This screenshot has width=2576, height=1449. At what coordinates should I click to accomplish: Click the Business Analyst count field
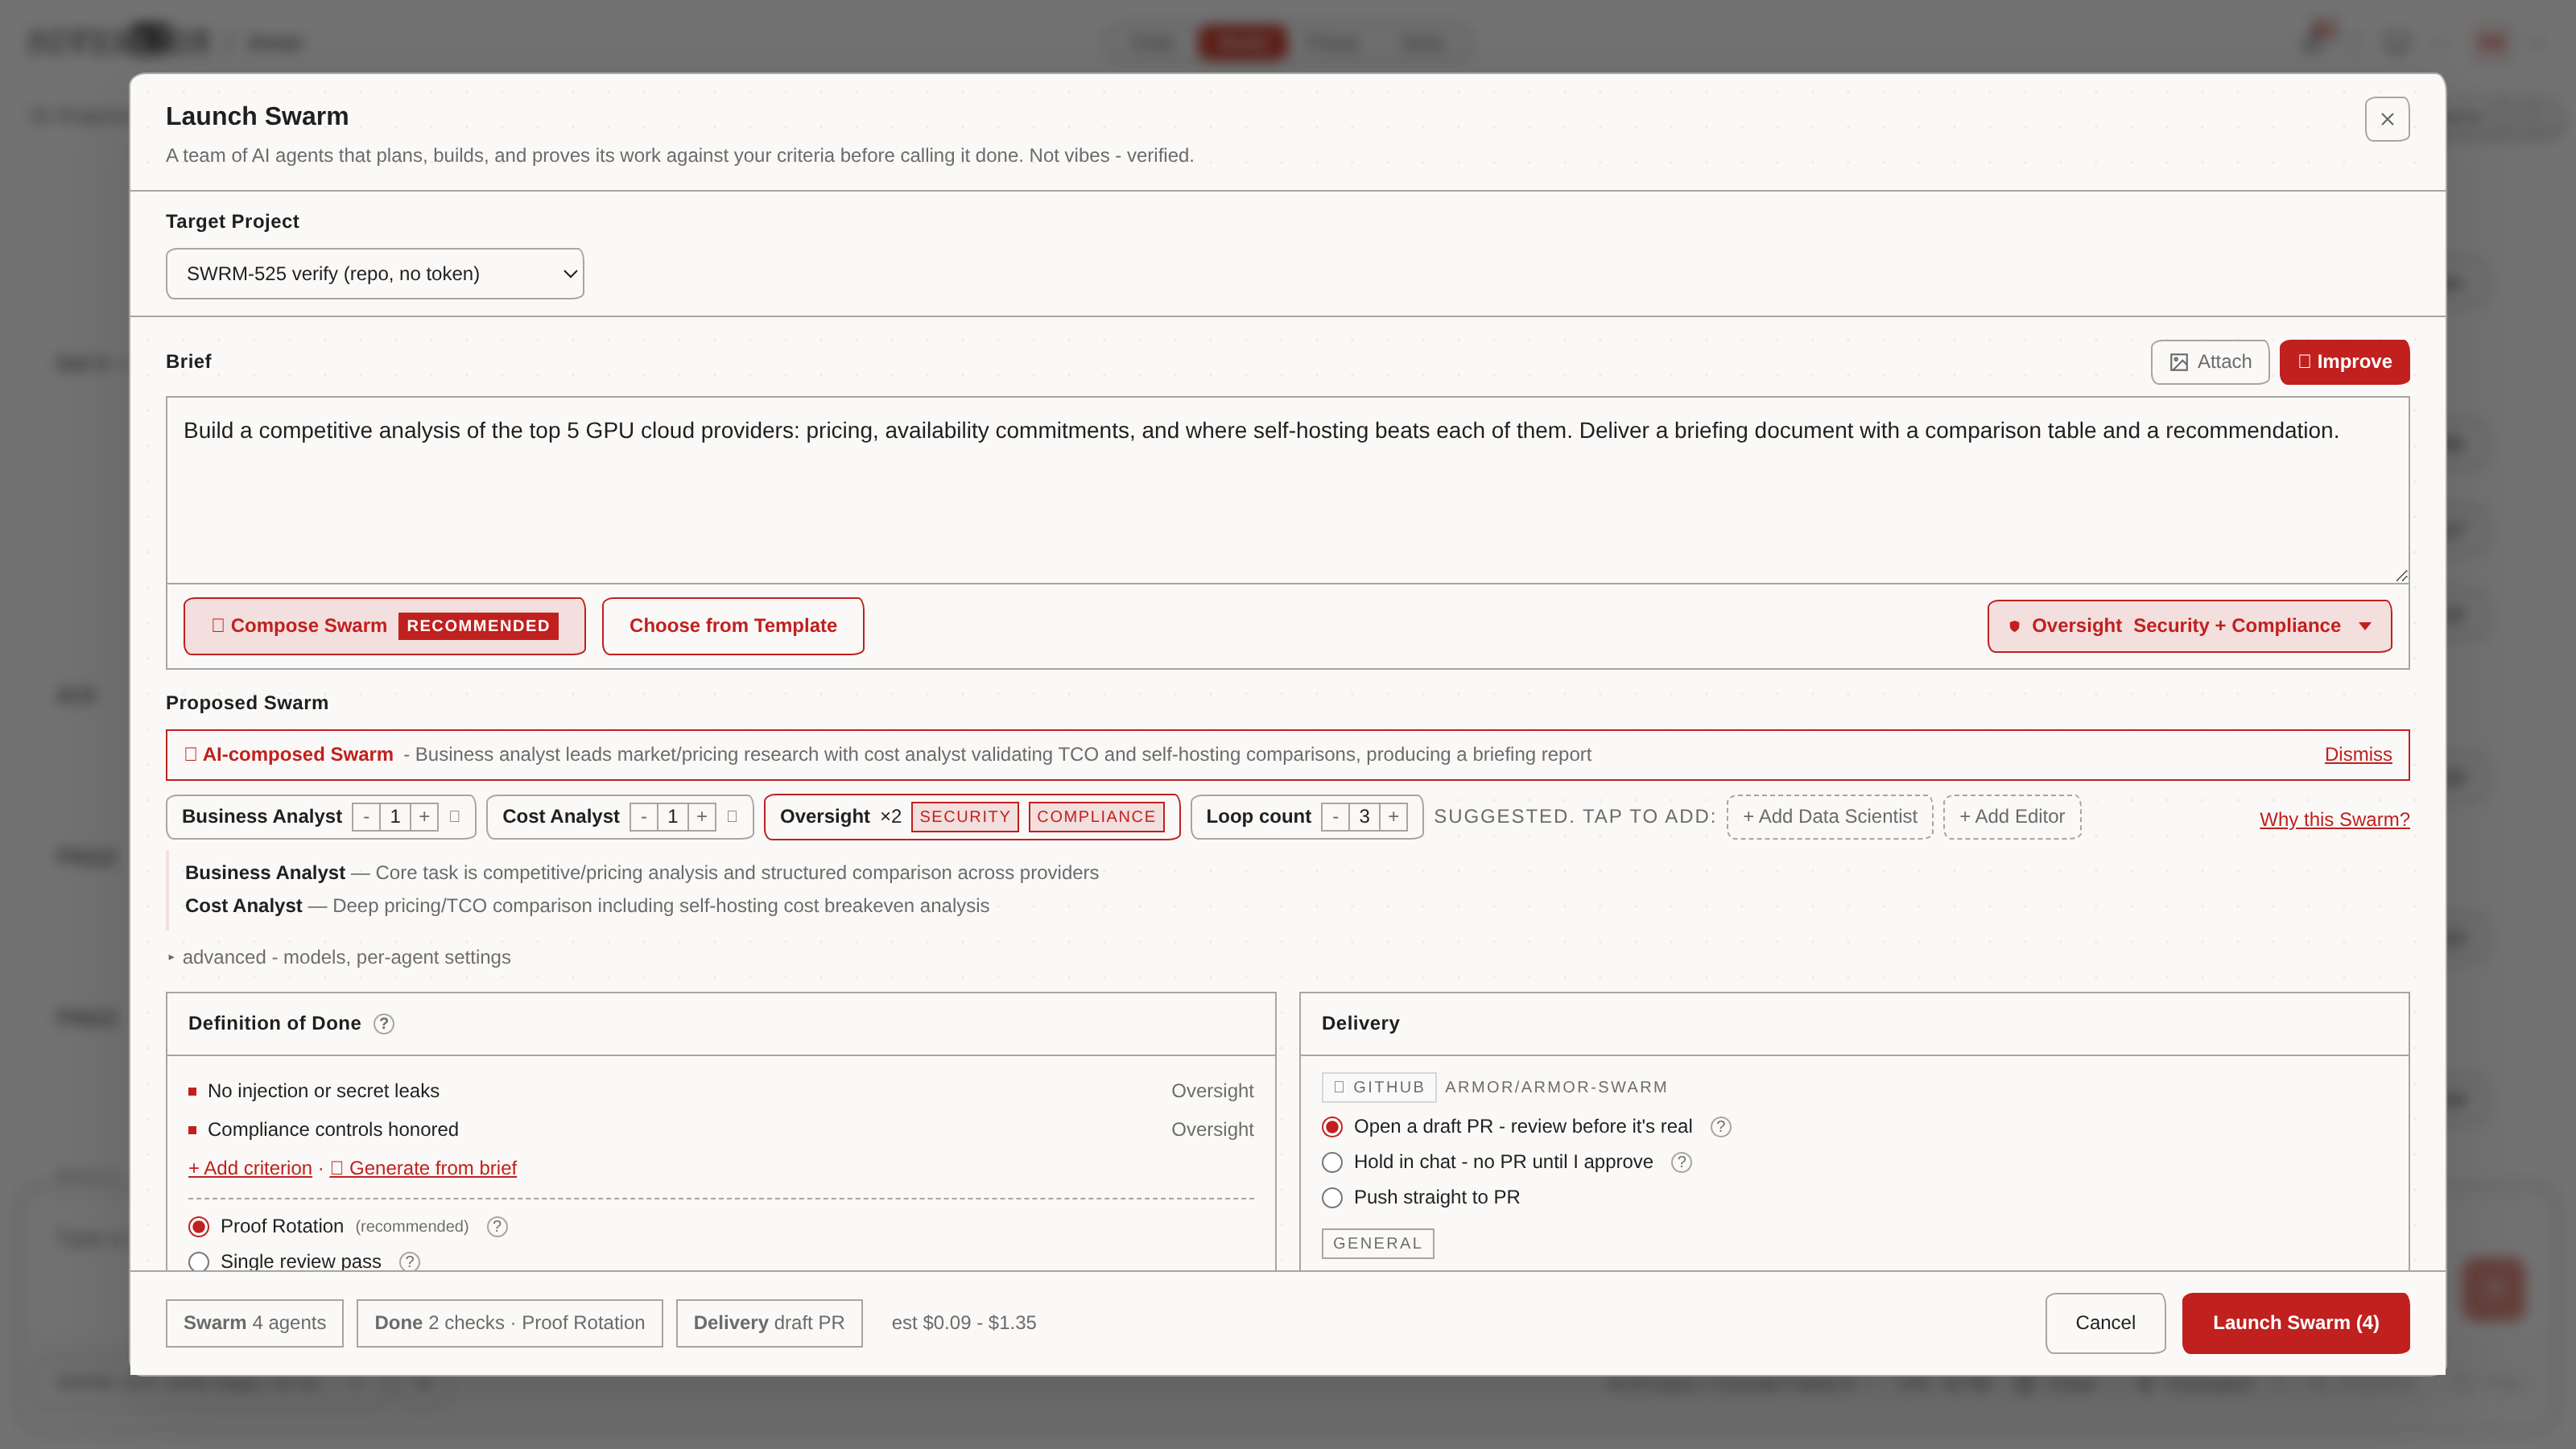(395, 817)
